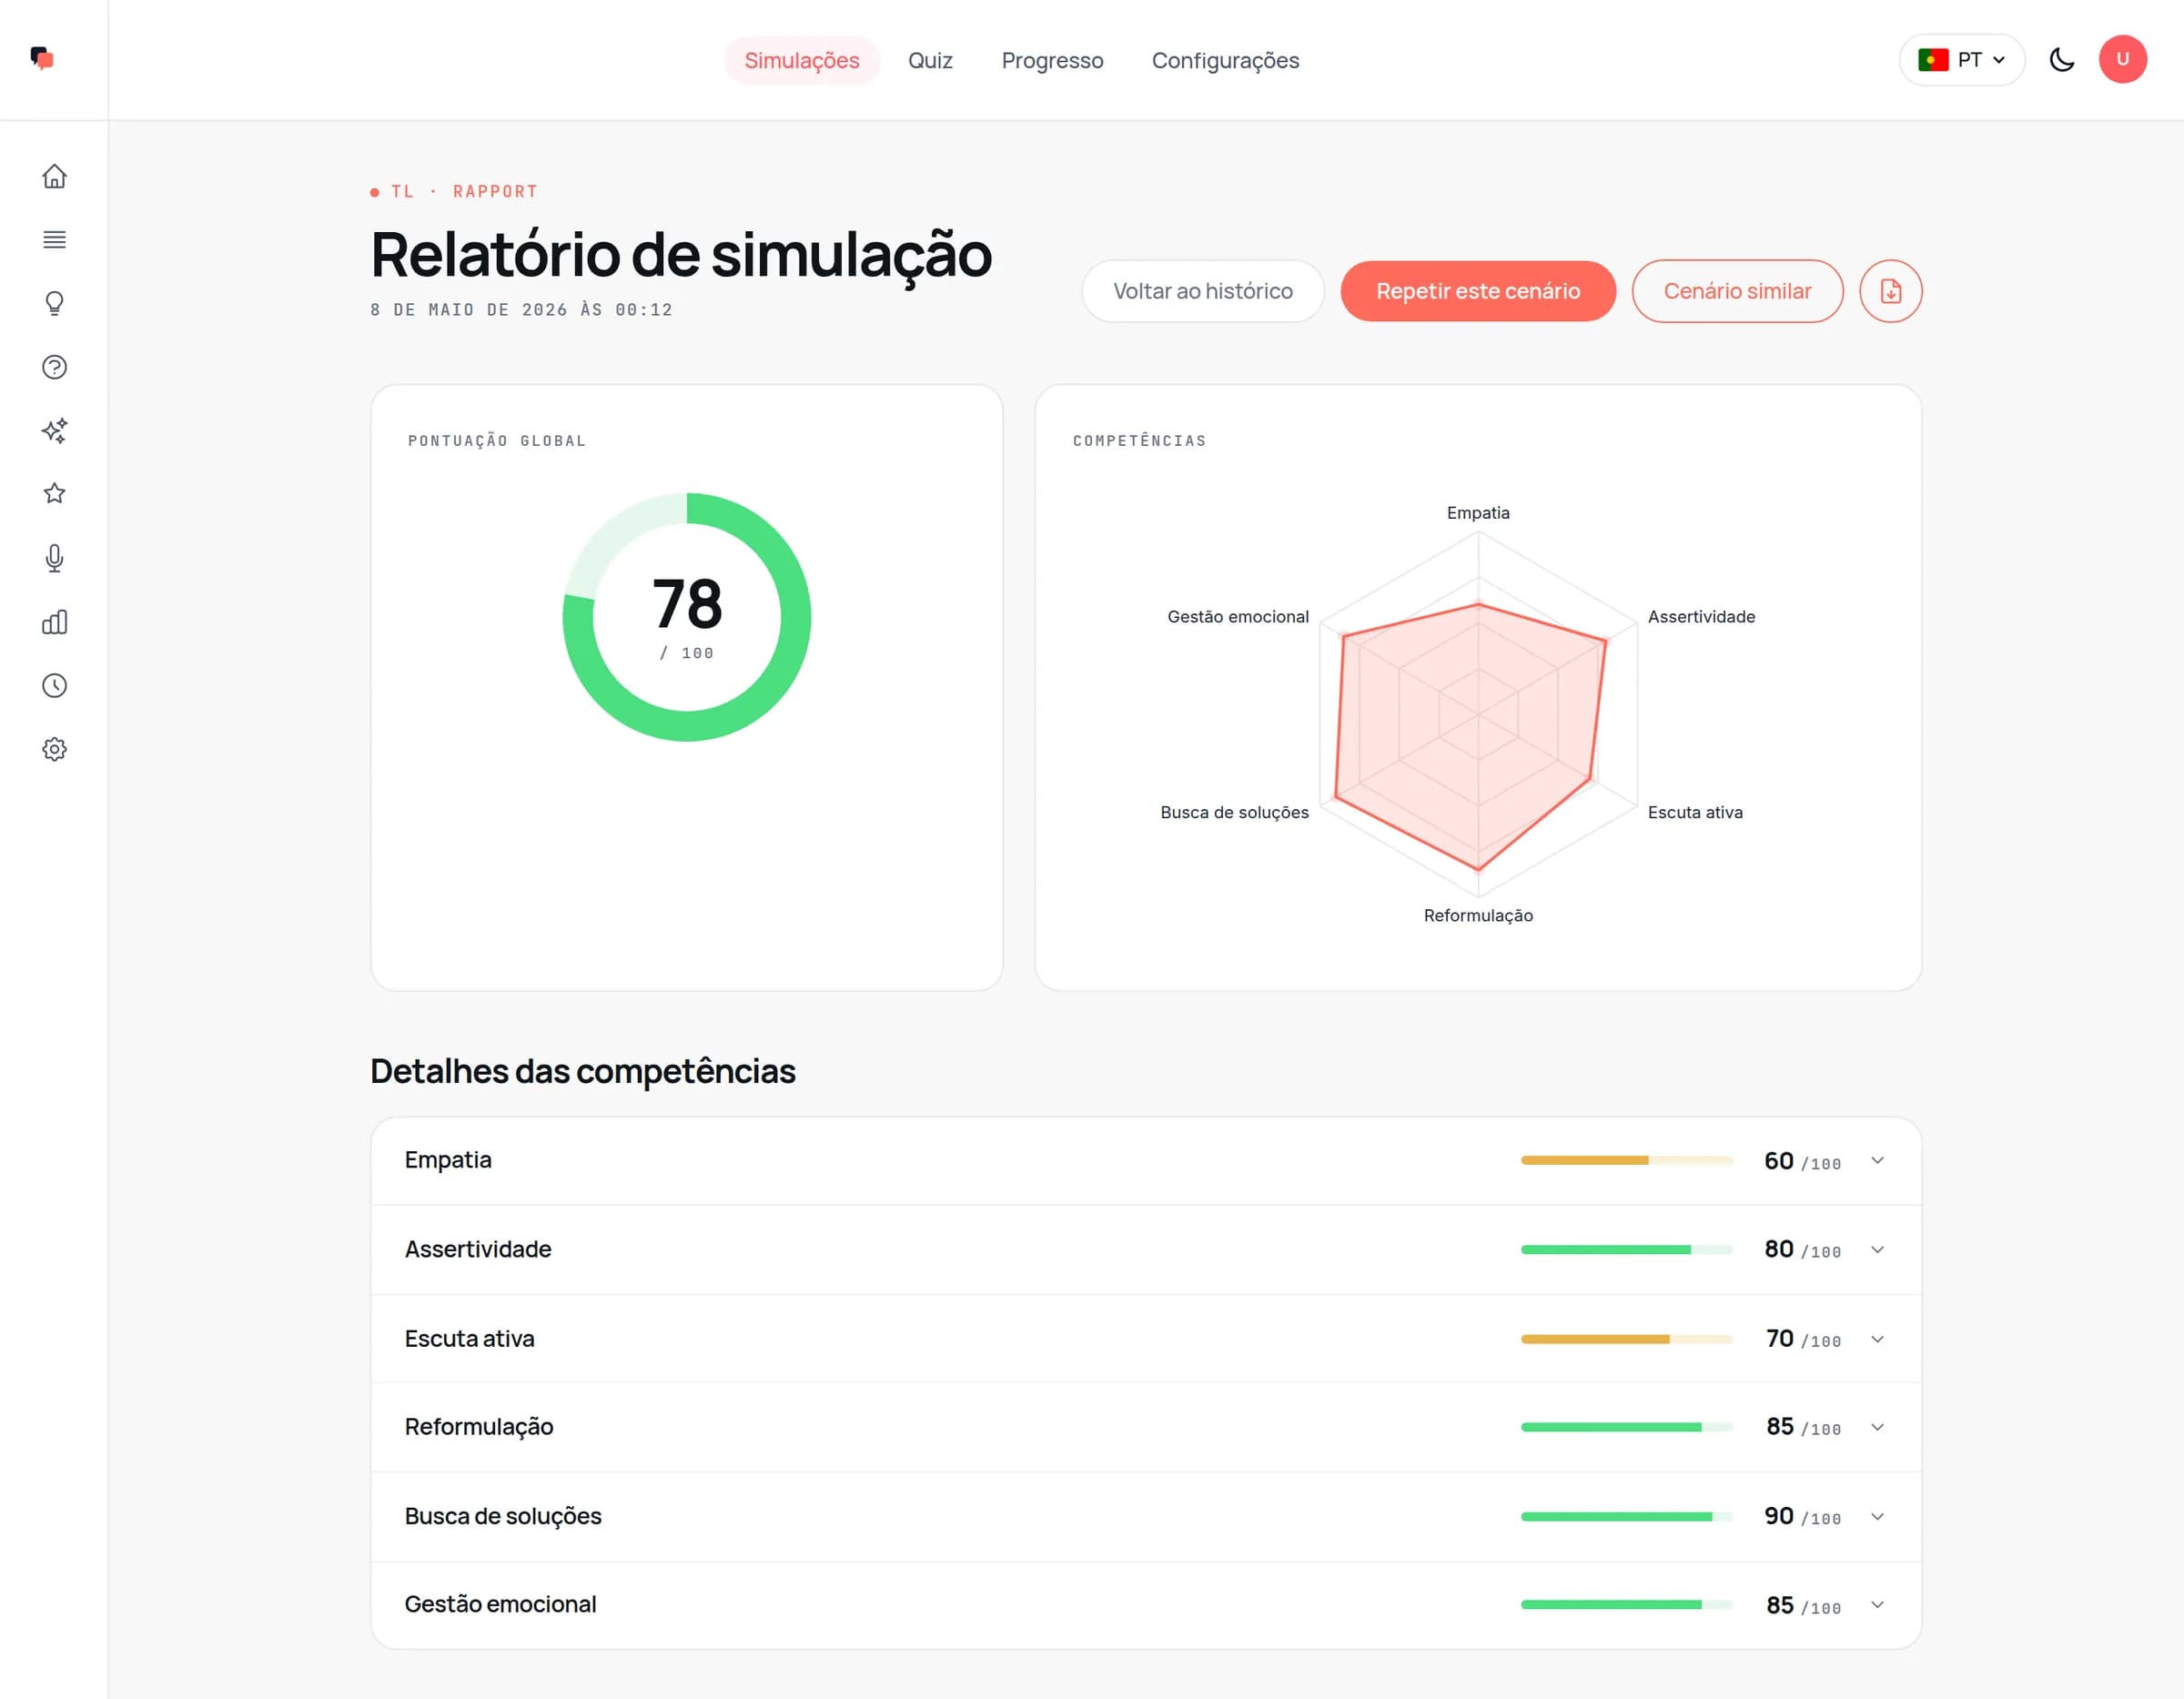Click the clock history icon
This screenshot has height=1699, width=2184.
tap(54, 686)
